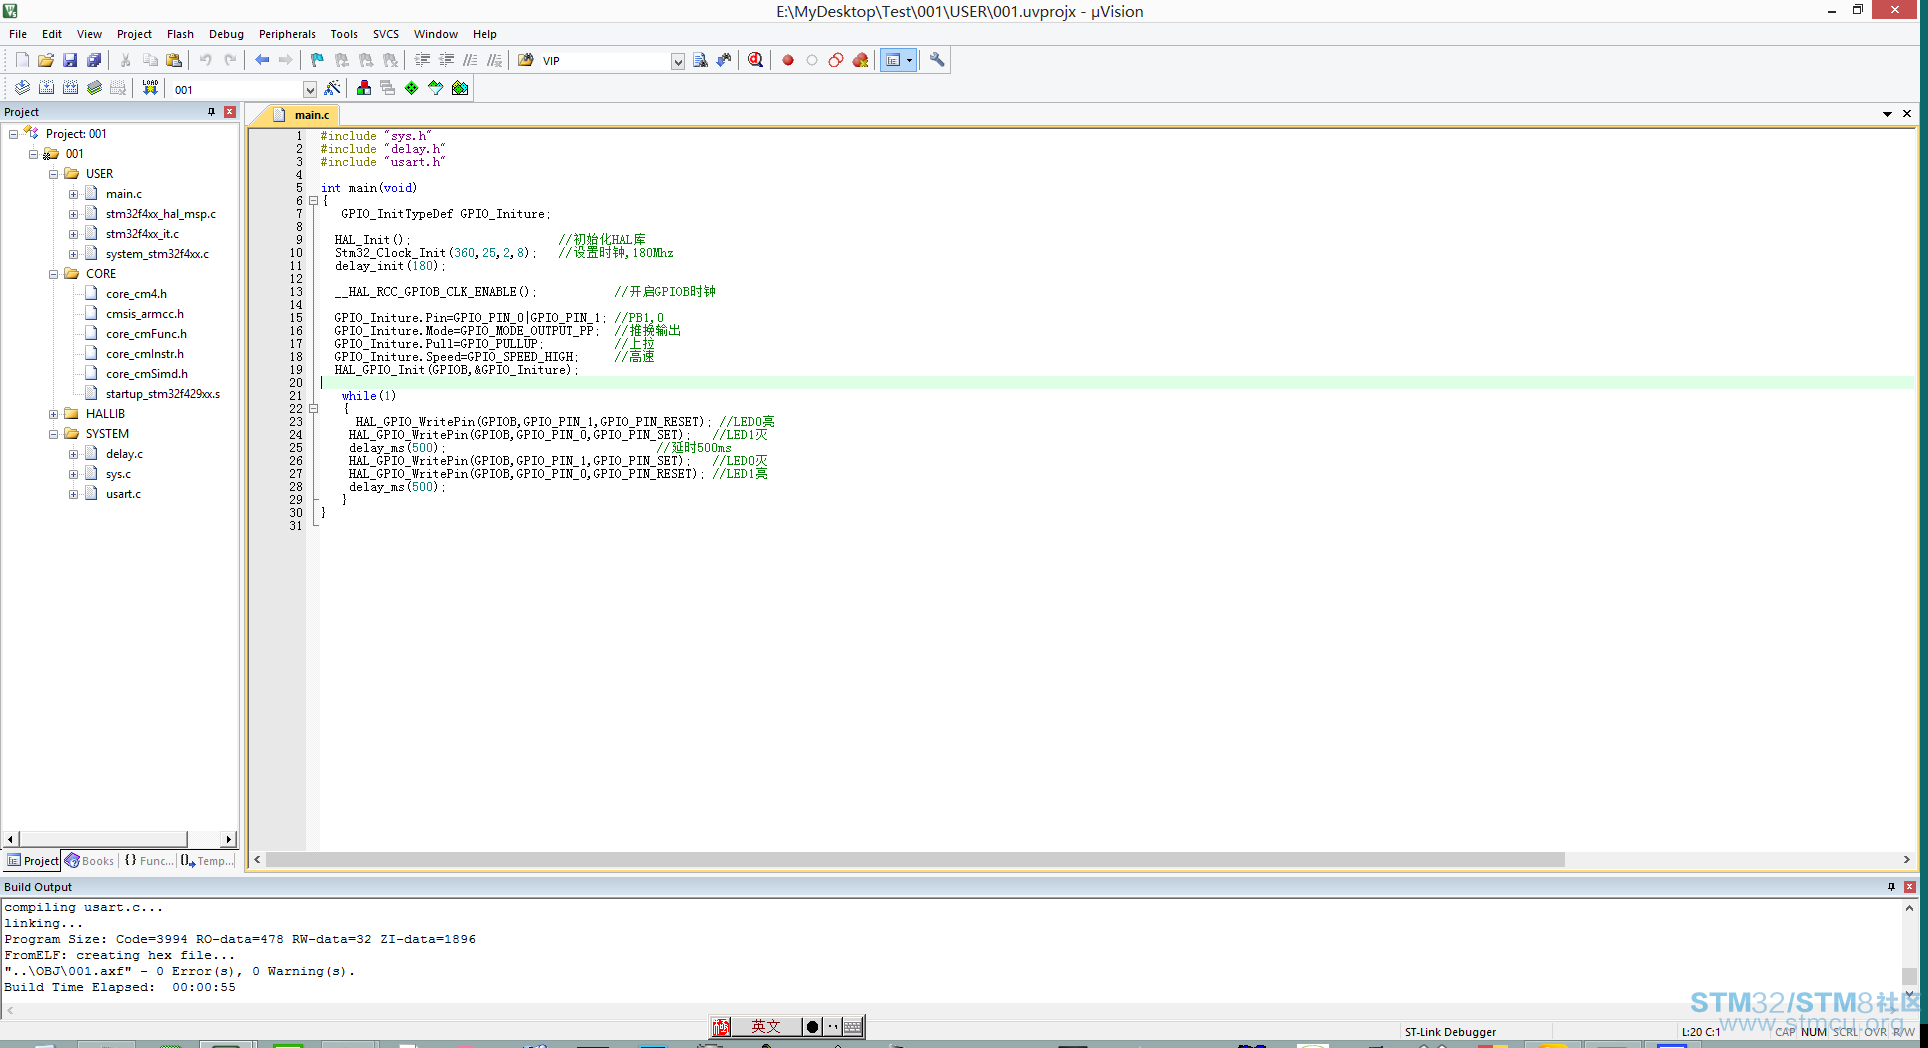Select usart.c in SYSTEM group
1928x1048 pixels.
click(123, 494)
